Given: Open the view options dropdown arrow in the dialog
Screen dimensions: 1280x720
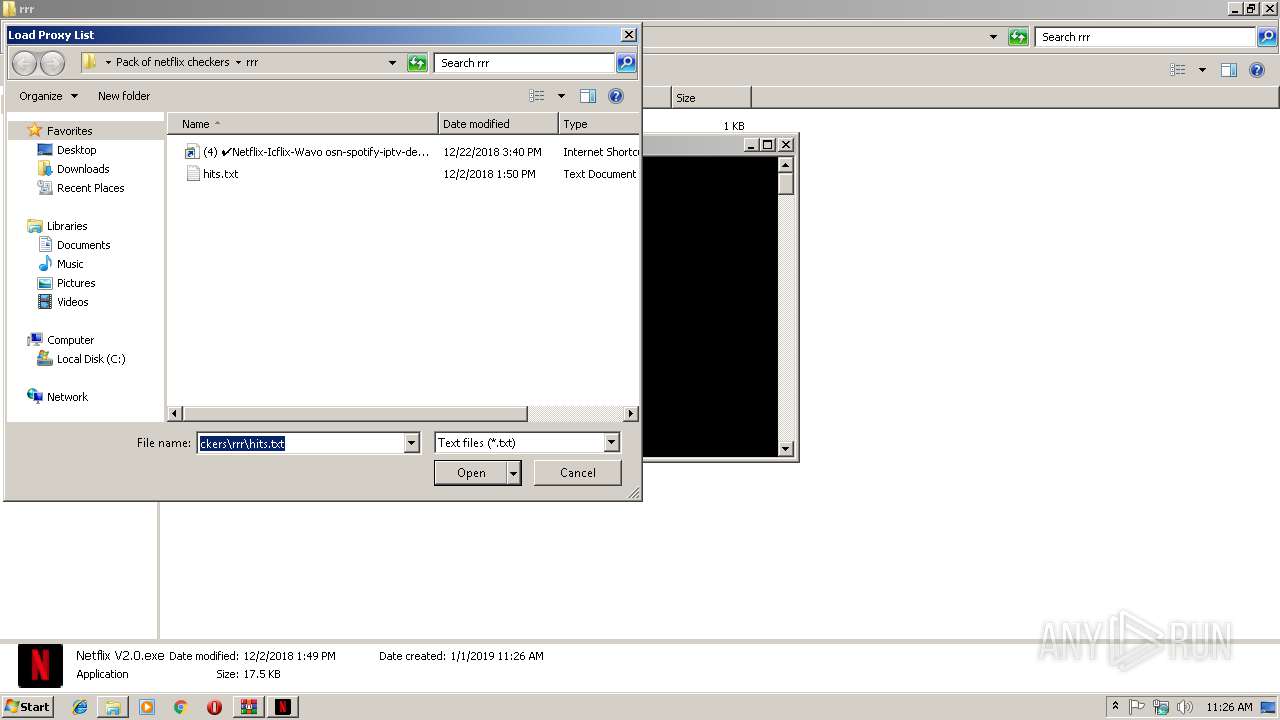Looking at the screenshot, I should click(x=561, y=96).
